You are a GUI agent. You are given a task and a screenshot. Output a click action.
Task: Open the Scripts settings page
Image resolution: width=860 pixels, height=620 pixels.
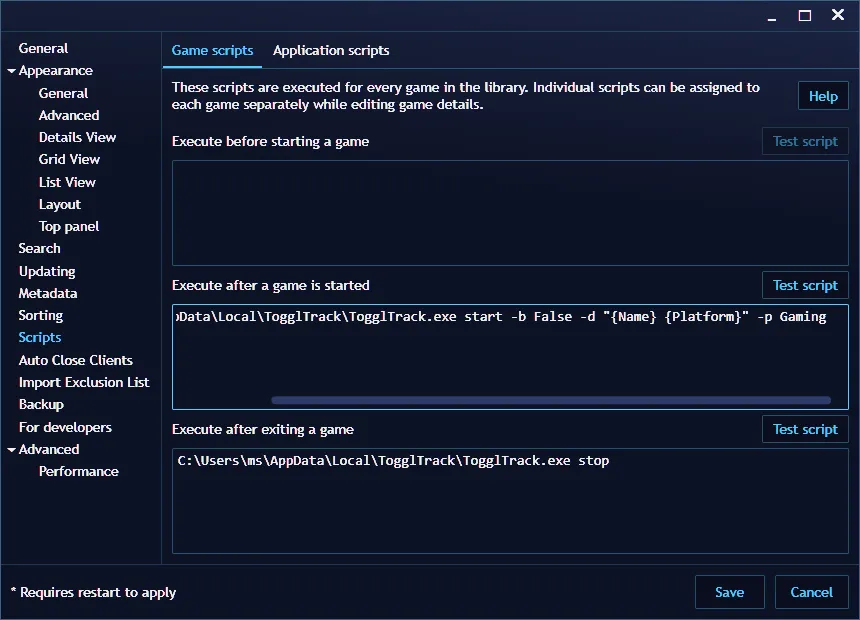pyautogui.click(x=40, y=337)
